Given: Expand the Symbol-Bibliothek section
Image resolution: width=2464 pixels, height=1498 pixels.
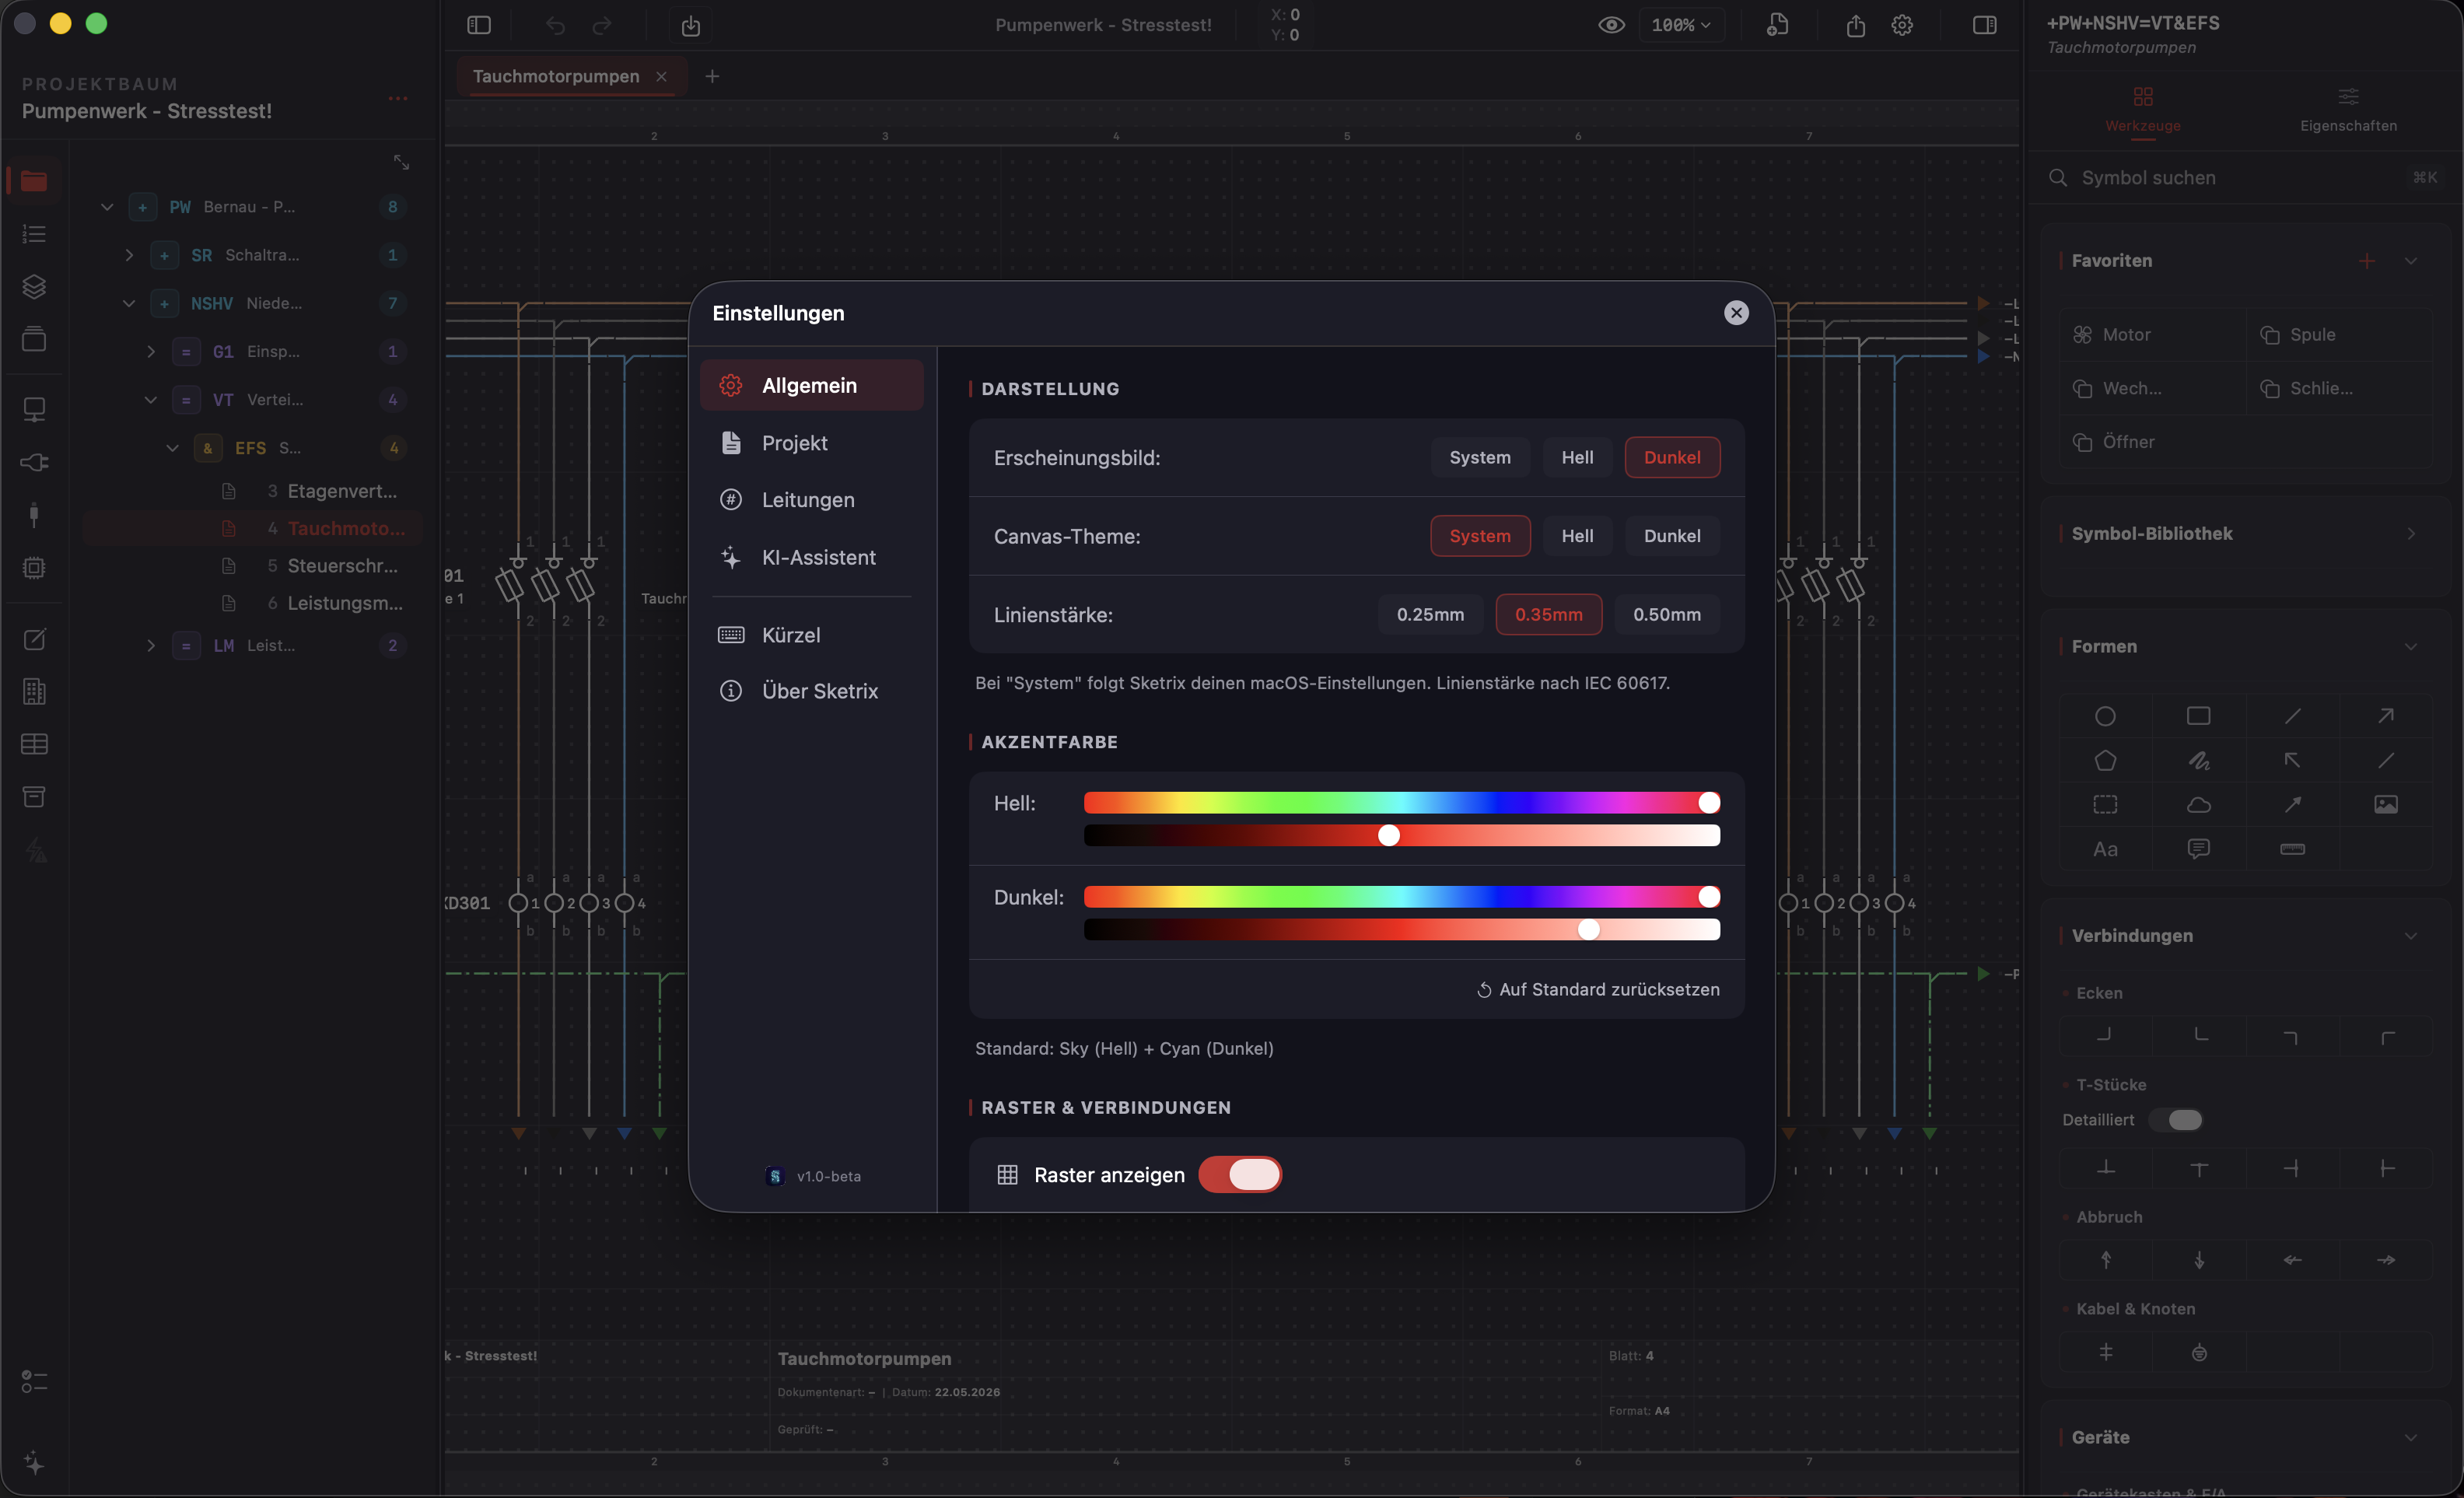Looking at the screenshot, I should [2411, 534].
